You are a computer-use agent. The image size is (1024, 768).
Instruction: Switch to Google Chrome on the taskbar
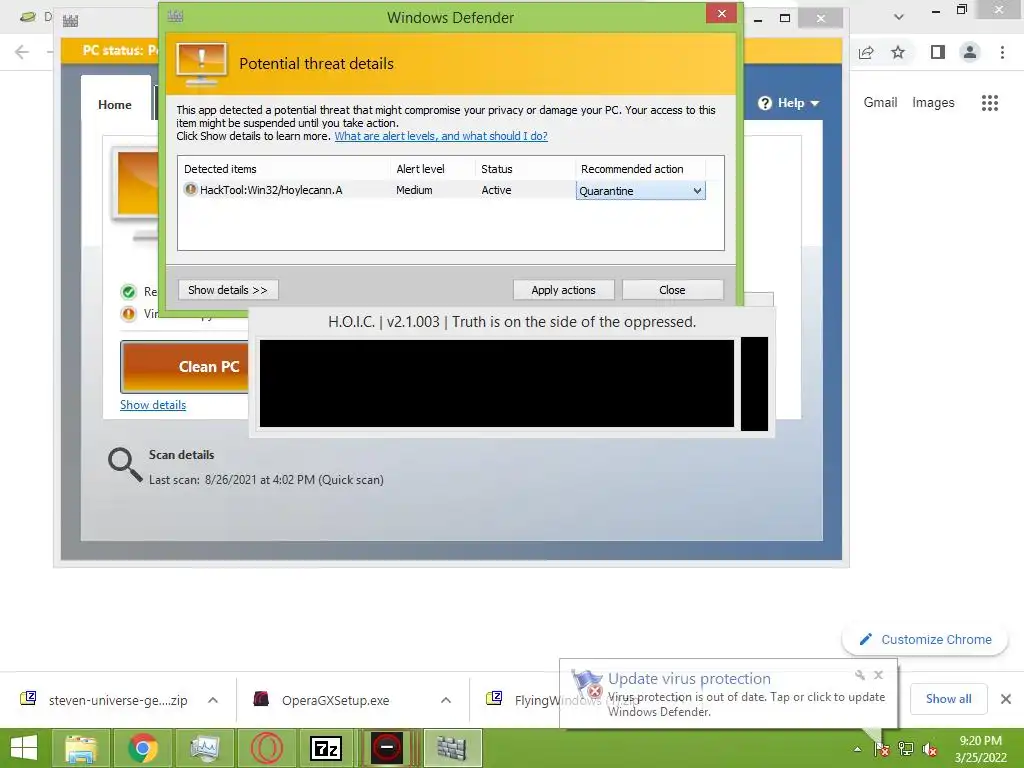coord(142,748)
